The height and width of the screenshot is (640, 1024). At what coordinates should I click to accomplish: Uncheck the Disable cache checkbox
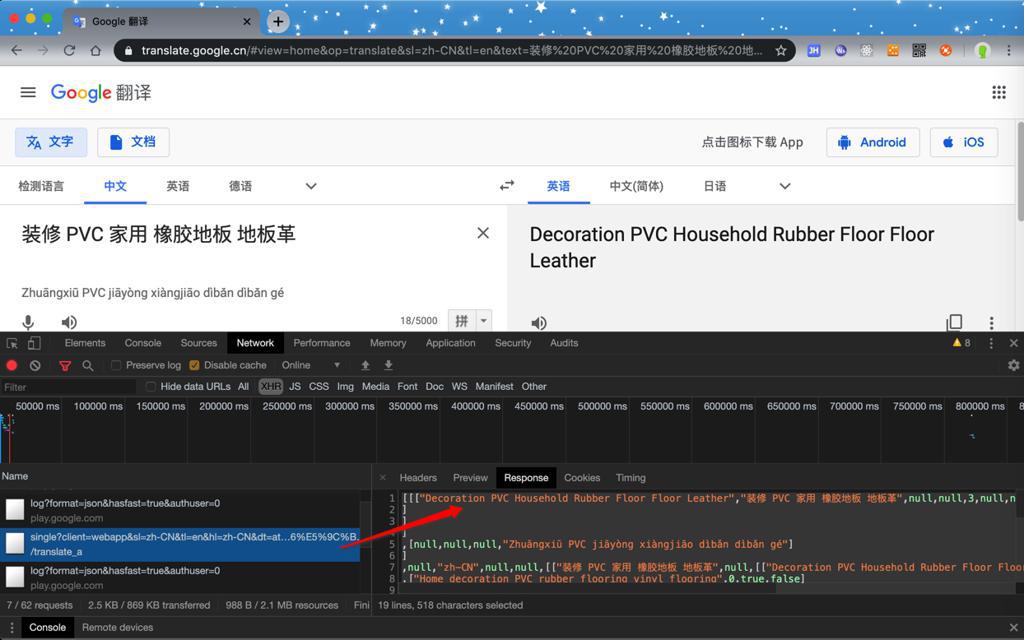point(194,365)
